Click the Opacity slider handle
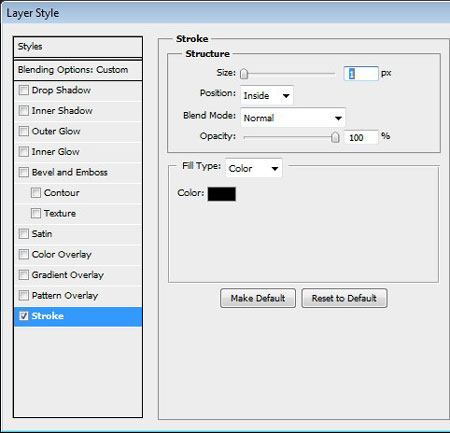Viewport: 450px width, 433px height. pos(335,137)
